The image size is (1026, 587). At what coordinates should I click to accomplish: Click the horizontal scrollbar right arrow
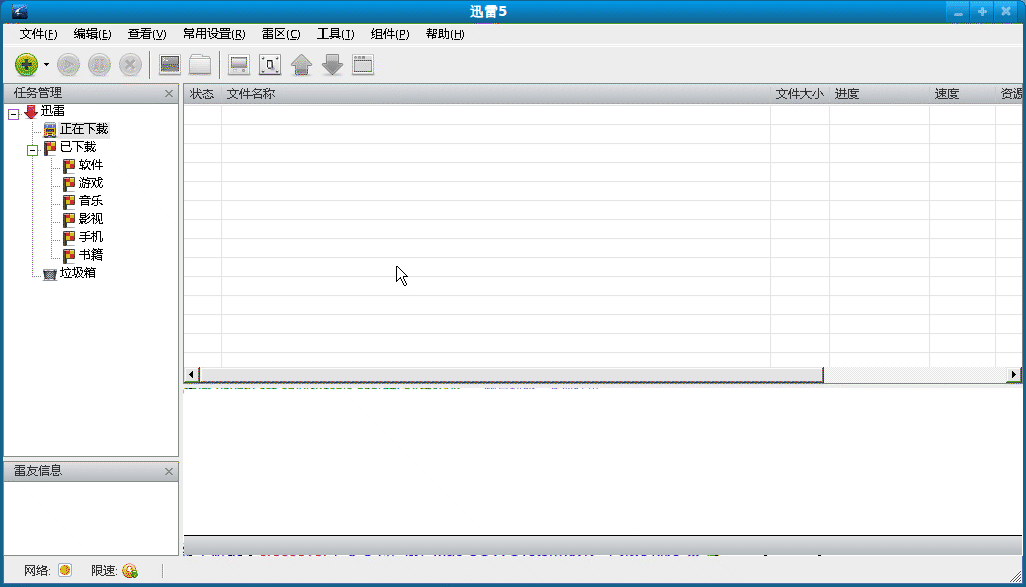tap(1014, 374)
